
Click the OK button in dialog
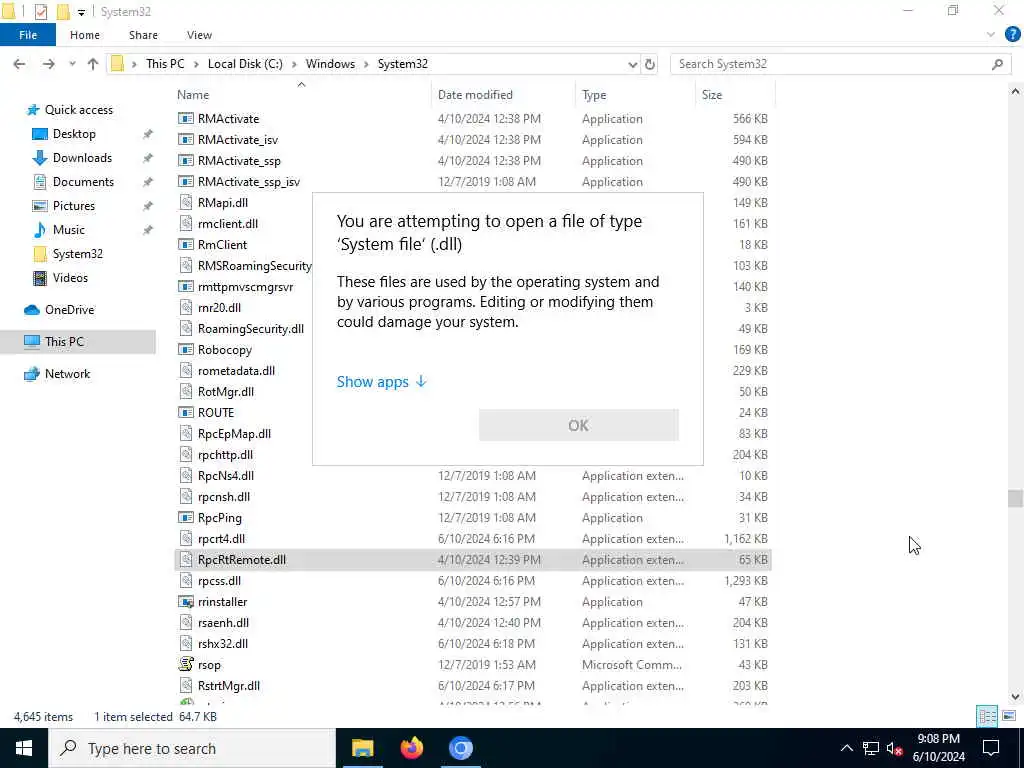tap(579, 425)
